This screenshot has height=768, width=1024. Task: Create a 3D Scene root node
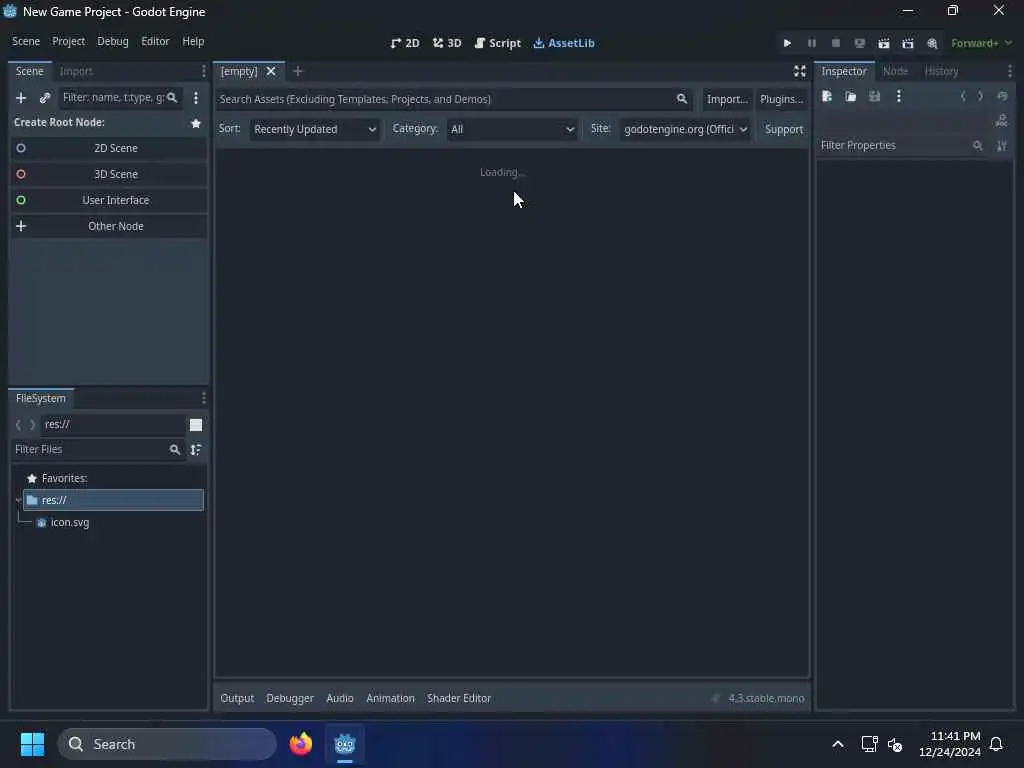pos(108,174)
